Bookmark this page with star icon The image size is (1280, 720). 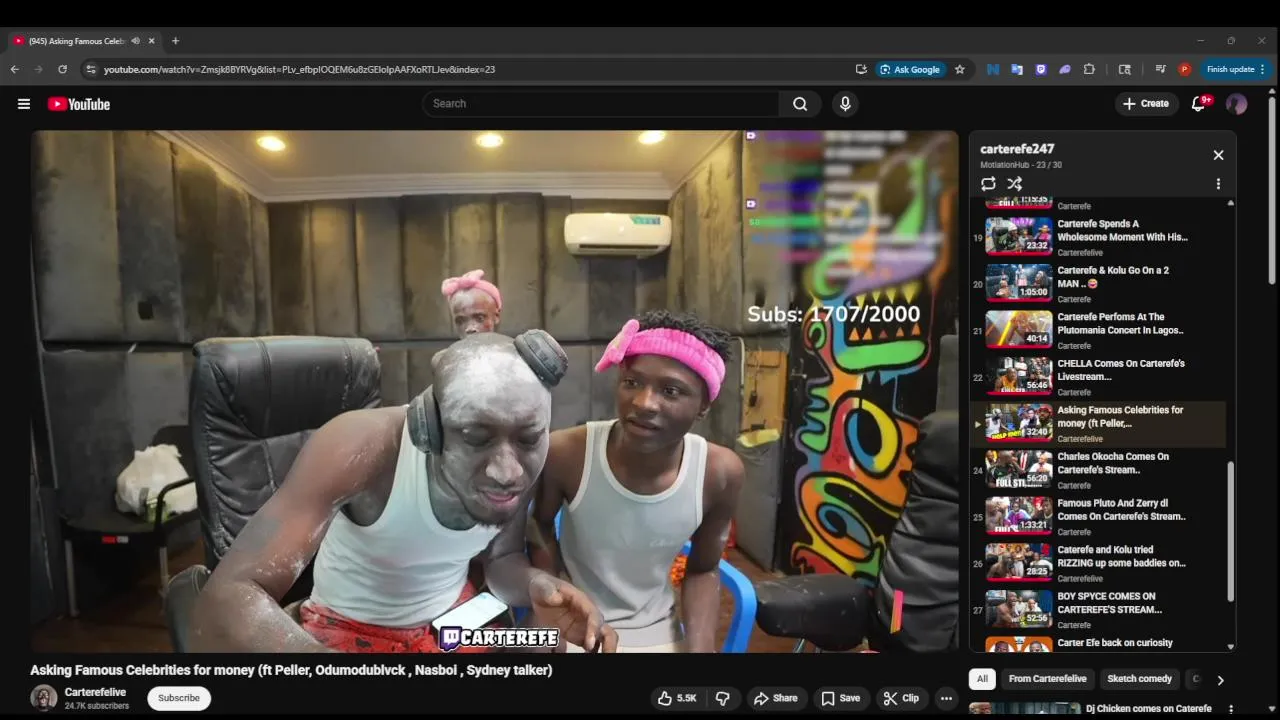tap(960, 69)
